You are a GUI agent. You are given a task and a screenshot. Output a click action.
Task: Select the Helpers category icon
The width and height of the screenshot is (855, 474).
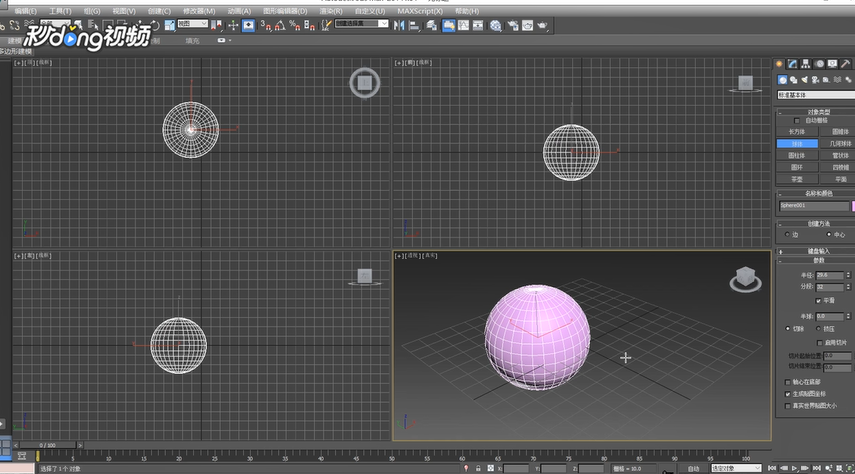pos(826,80)
